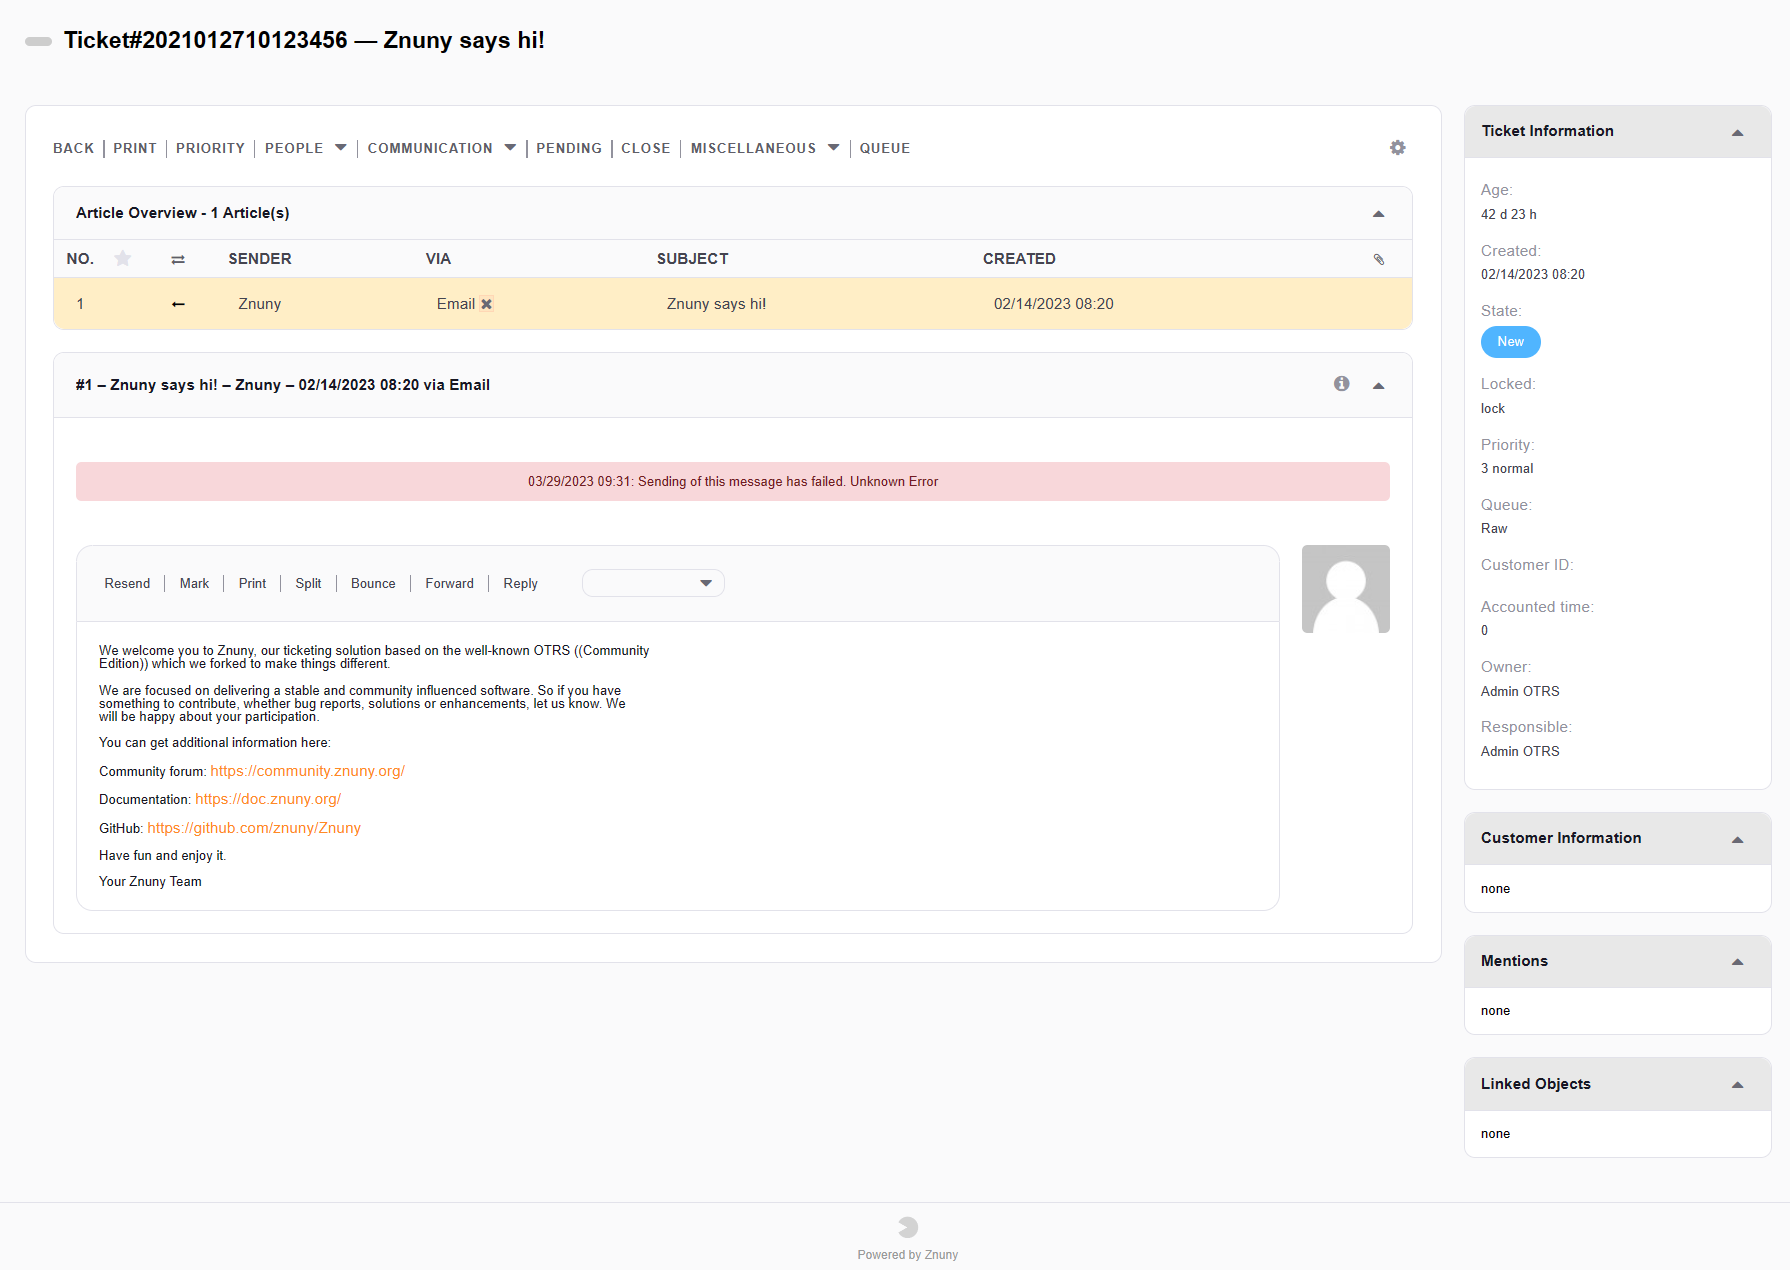
Task: Show article information via info icon
Action: point(1341,384)
